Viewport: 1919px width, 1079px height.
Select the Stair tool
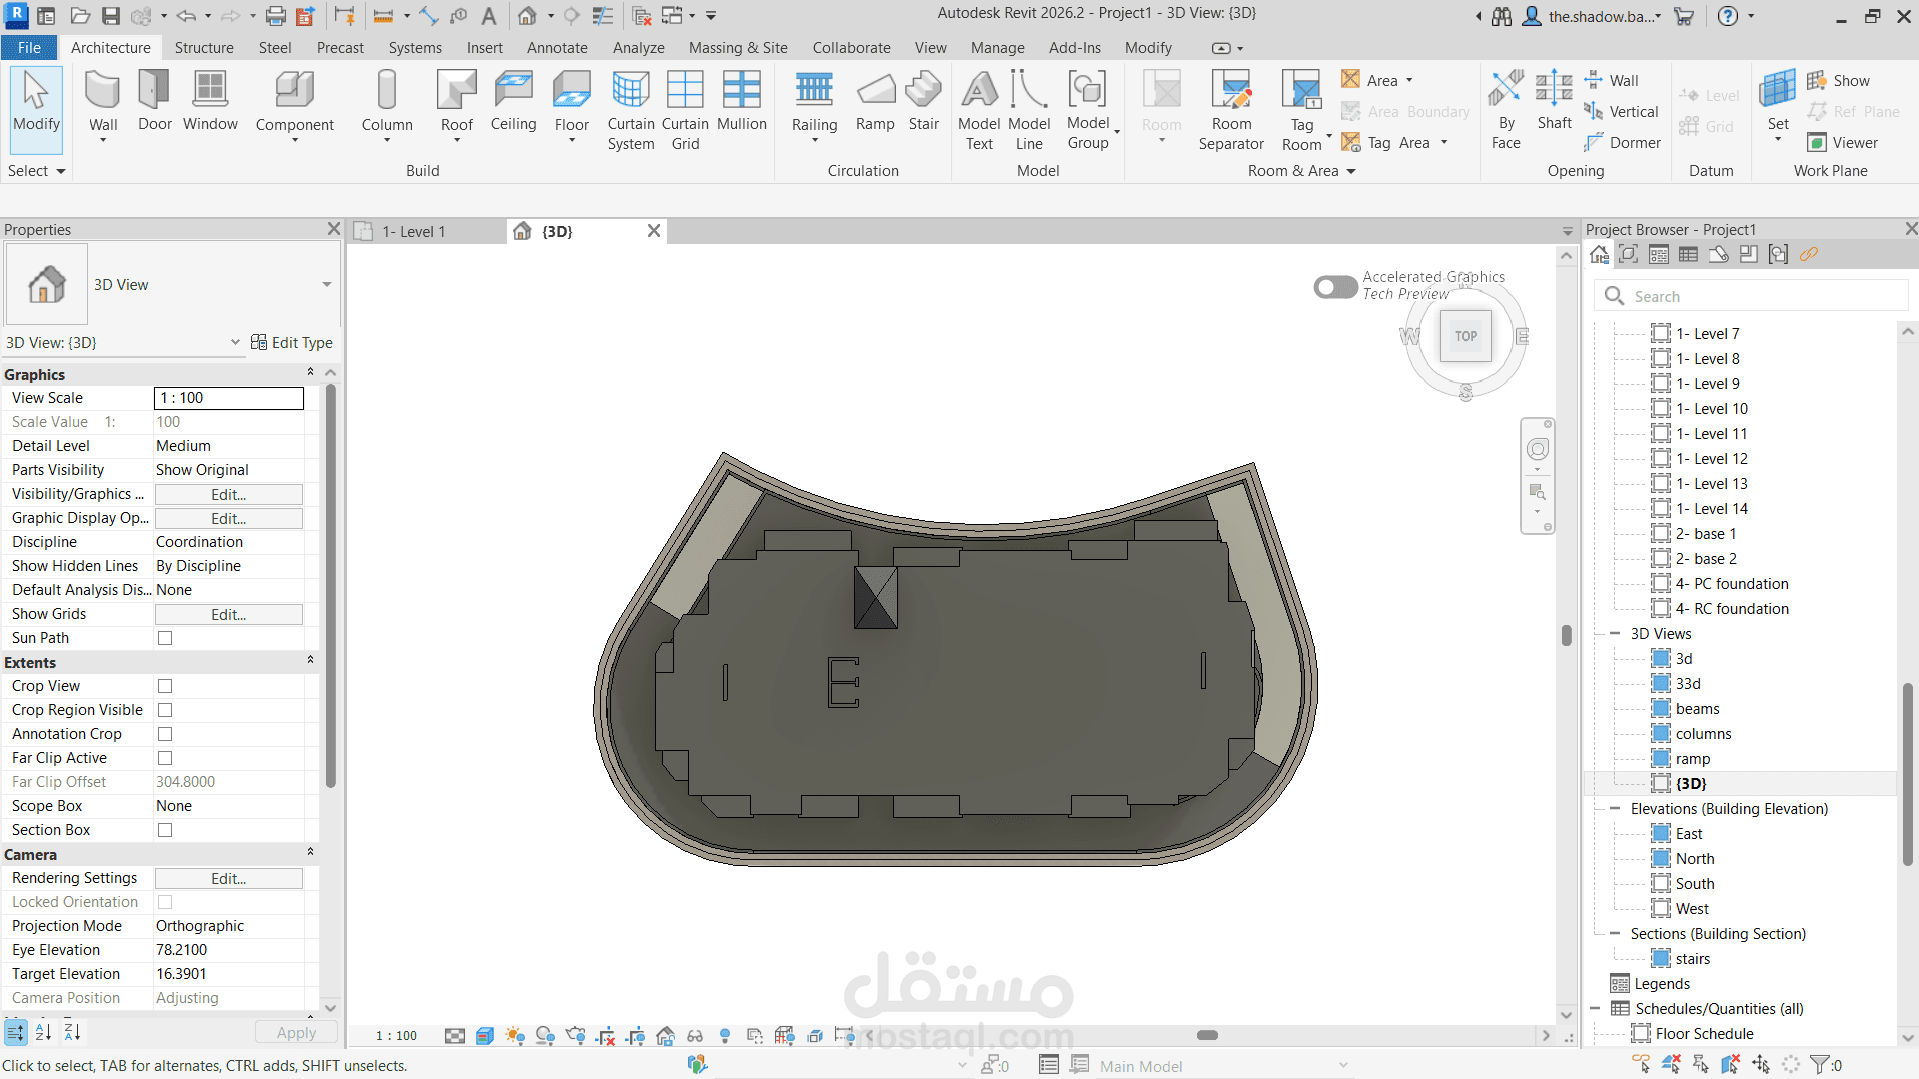[924, 101]
